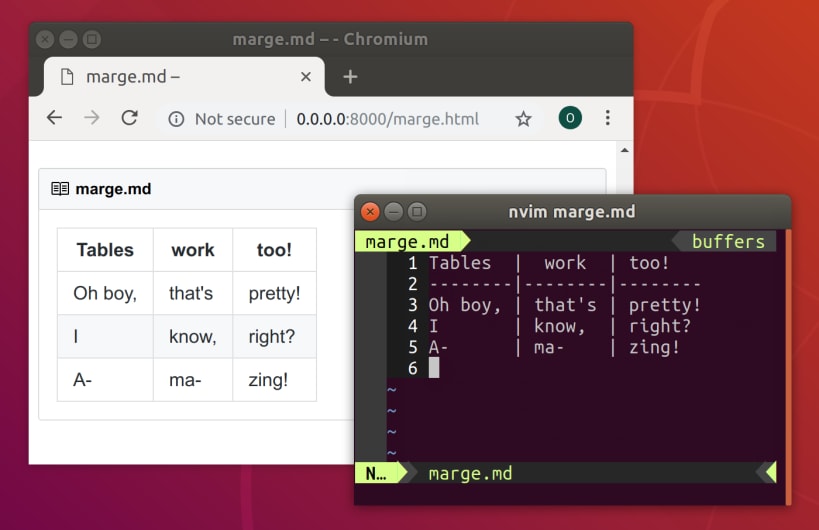819x530 pixels.
Task: Open the green profile avatar in Chromium
Action: point(570,118)
